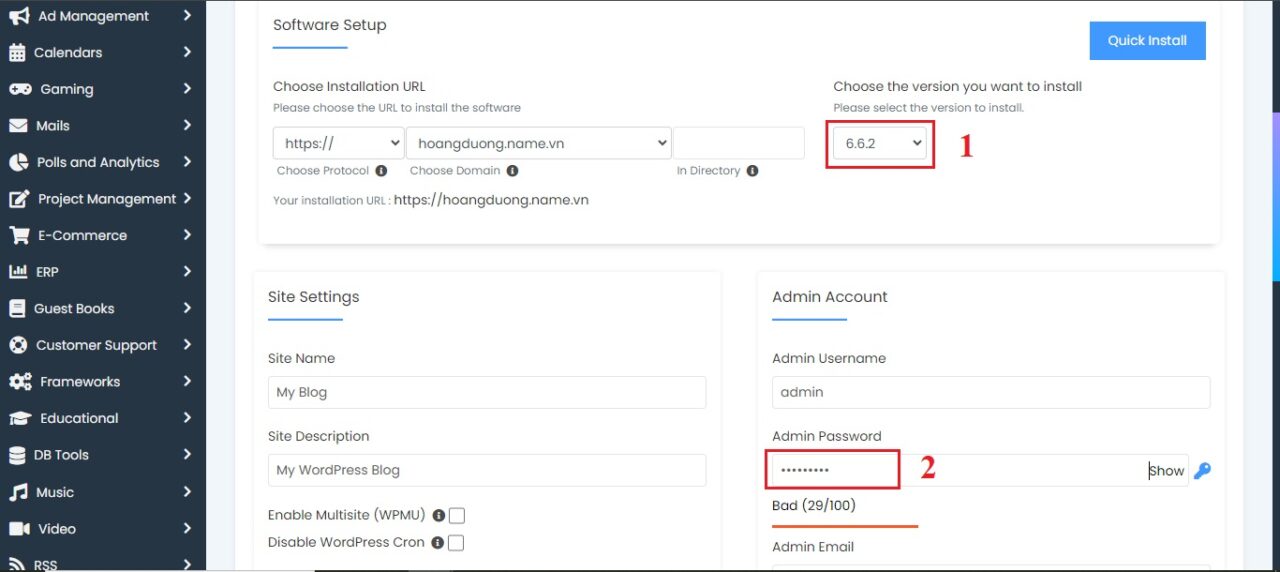Click the Educational graduation cap icon

click(20, 418)
